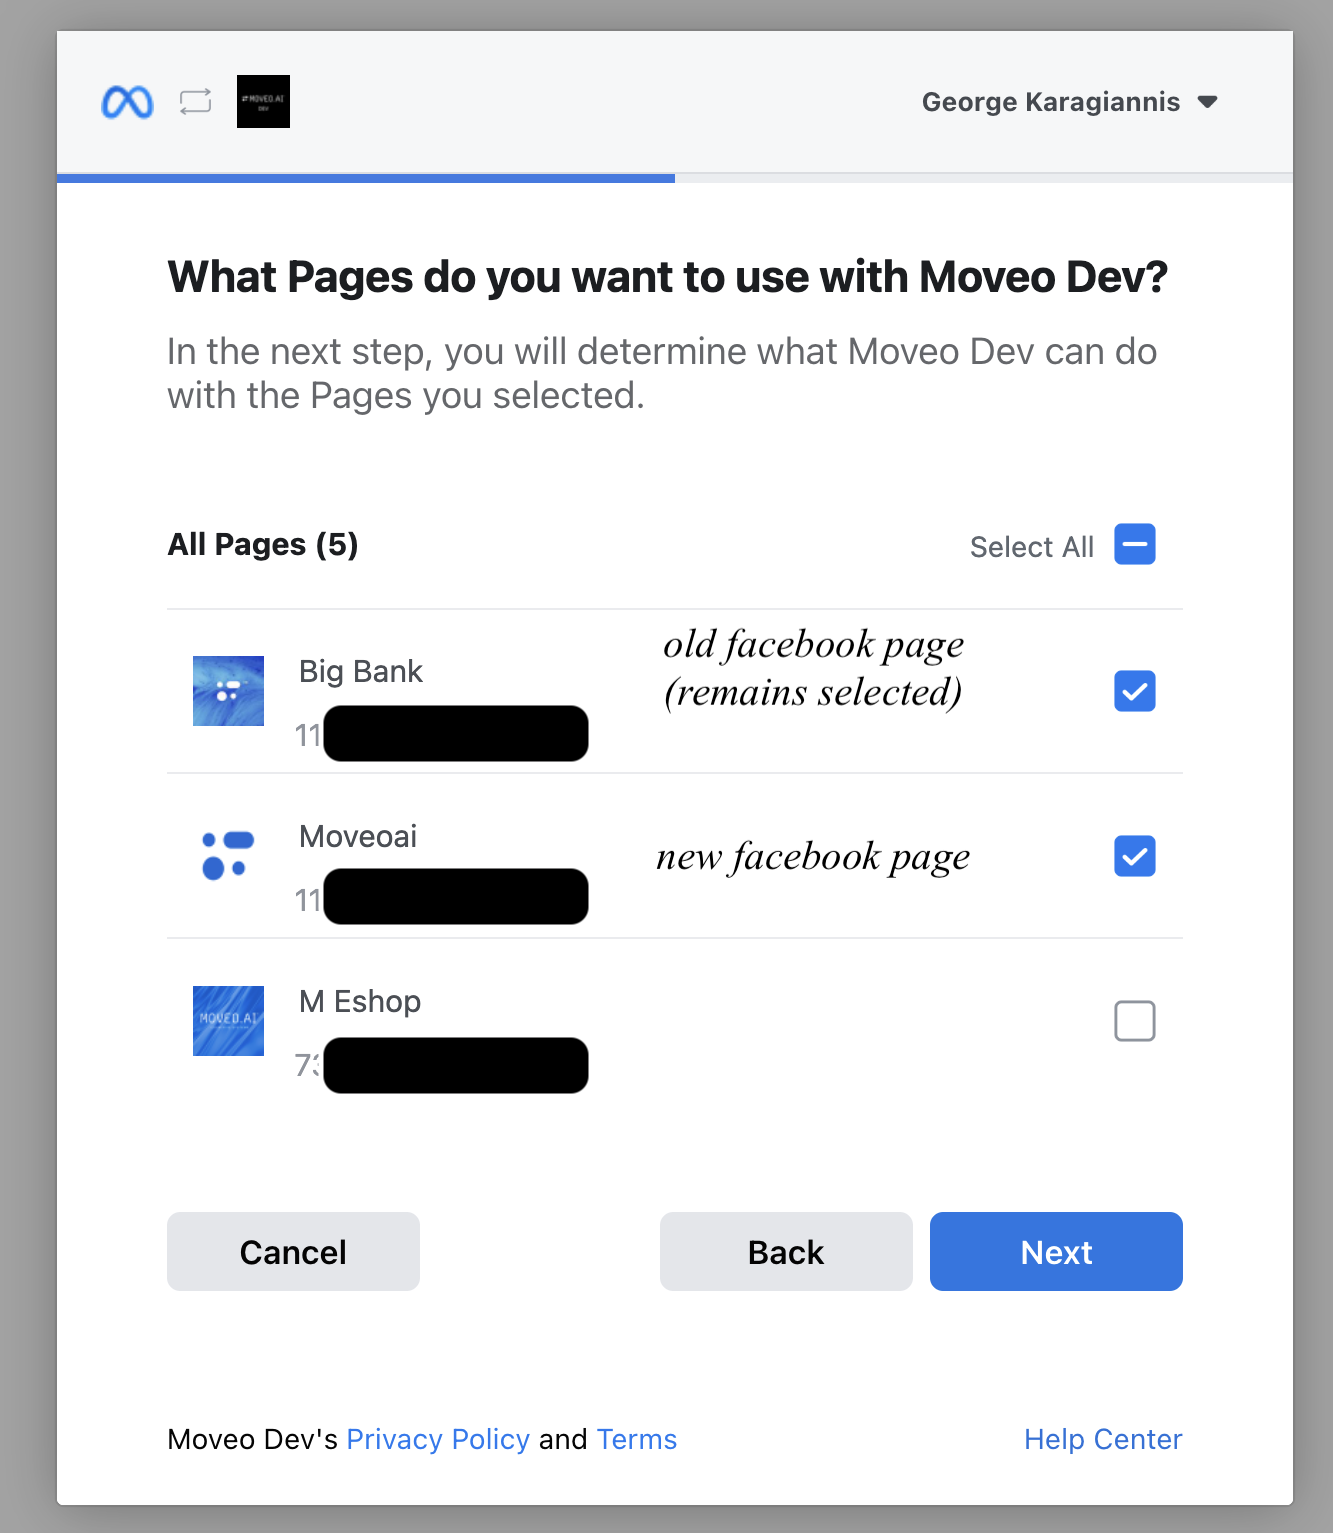The height and width of the screenshot is (1533, 1333).
Task: Uncheck the Moveoai page checkbox
Action: [1134, 856]
